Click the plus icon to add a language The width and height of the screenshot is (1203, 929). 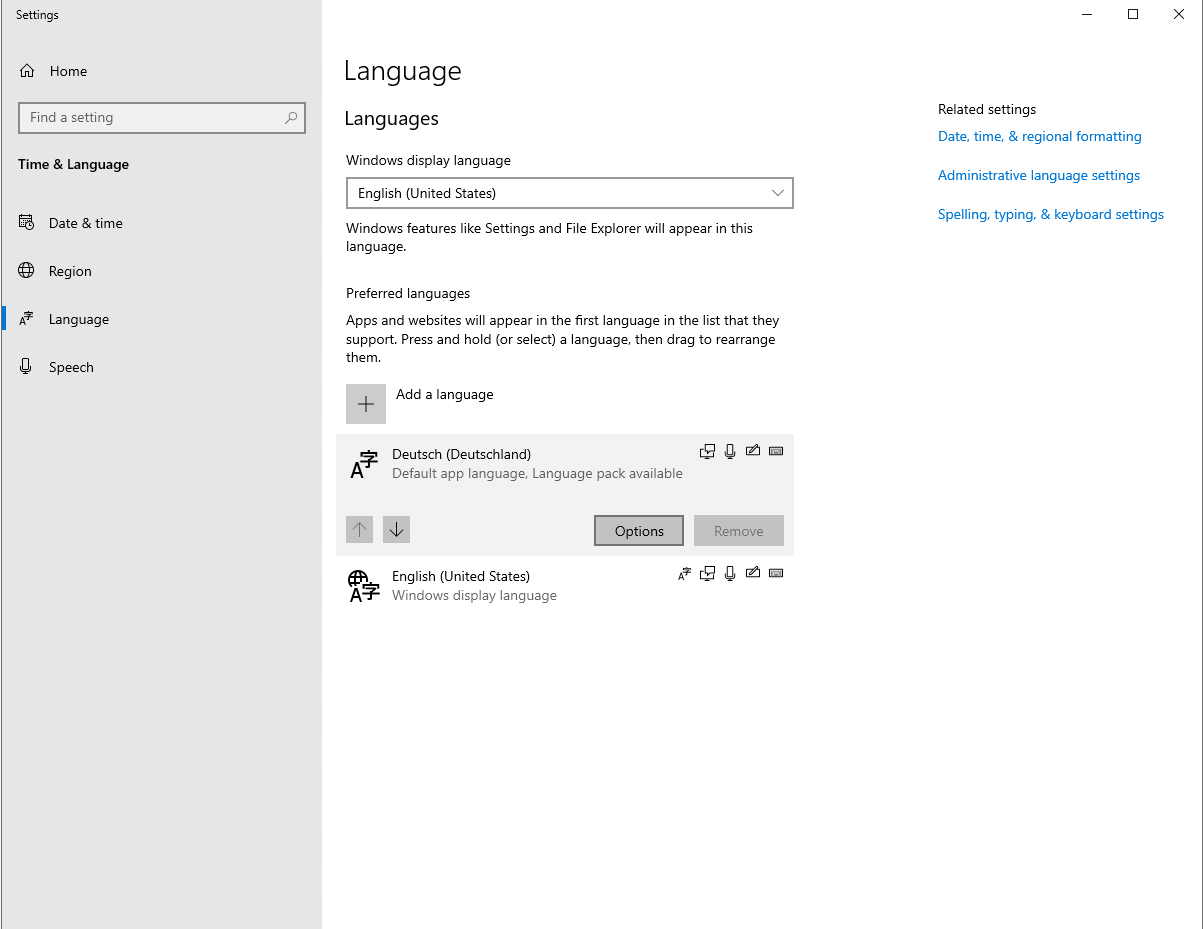(365, 404)
